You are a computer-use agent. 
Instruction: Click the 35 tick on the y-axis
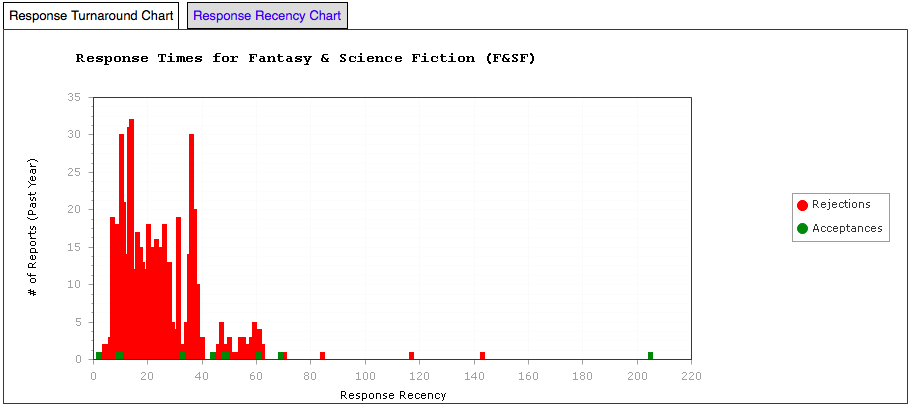pos(73,98)
